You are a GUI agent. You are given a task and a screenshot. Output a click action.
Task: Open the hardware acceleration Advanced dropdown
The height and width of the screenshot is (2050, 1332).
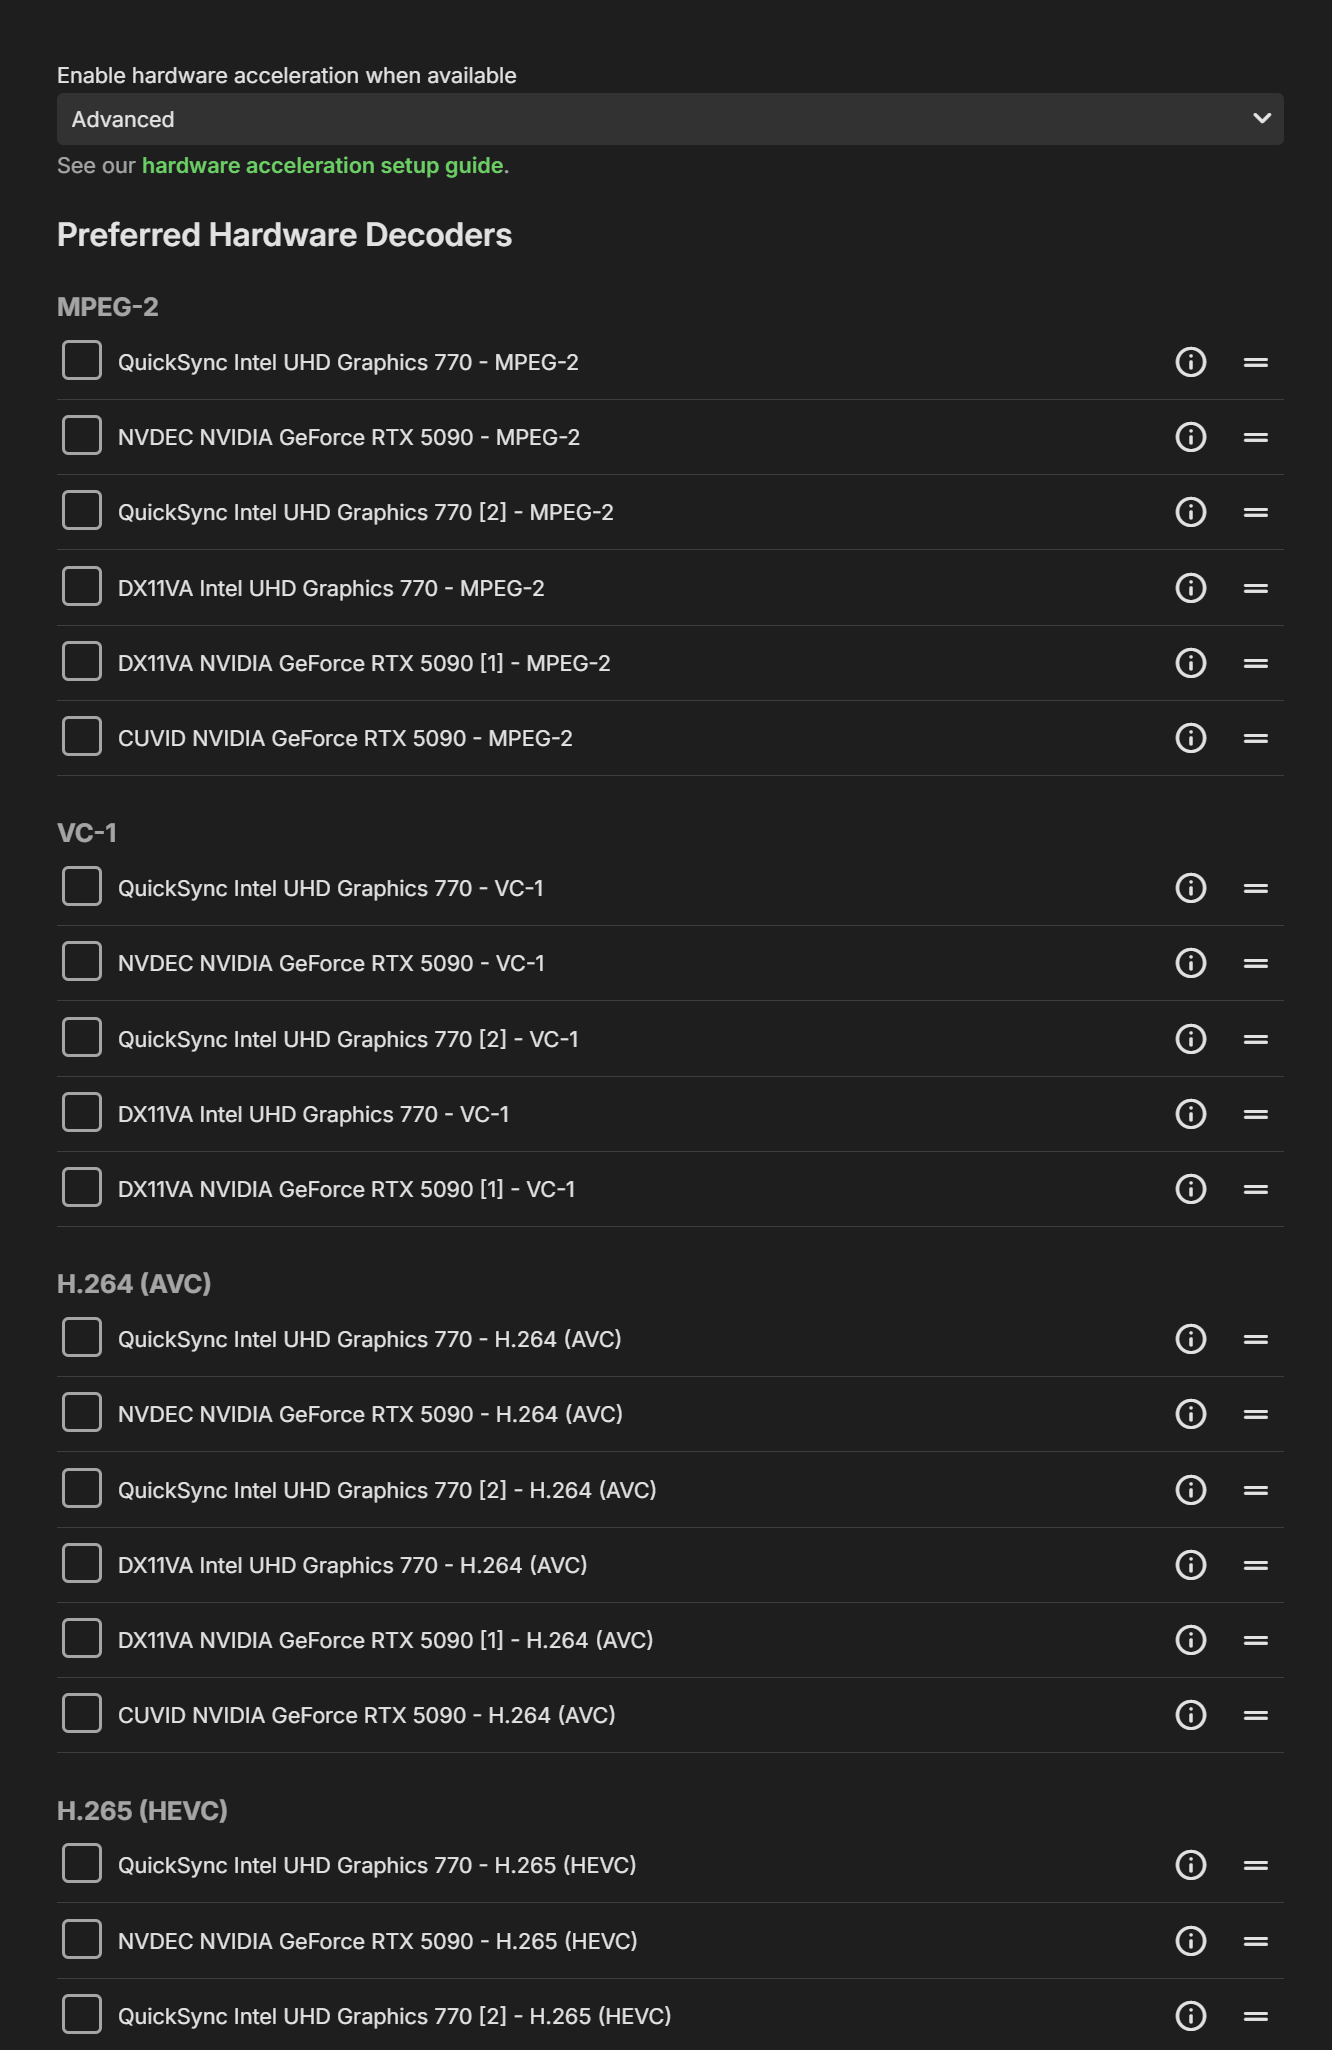click(x=670, y=119)
